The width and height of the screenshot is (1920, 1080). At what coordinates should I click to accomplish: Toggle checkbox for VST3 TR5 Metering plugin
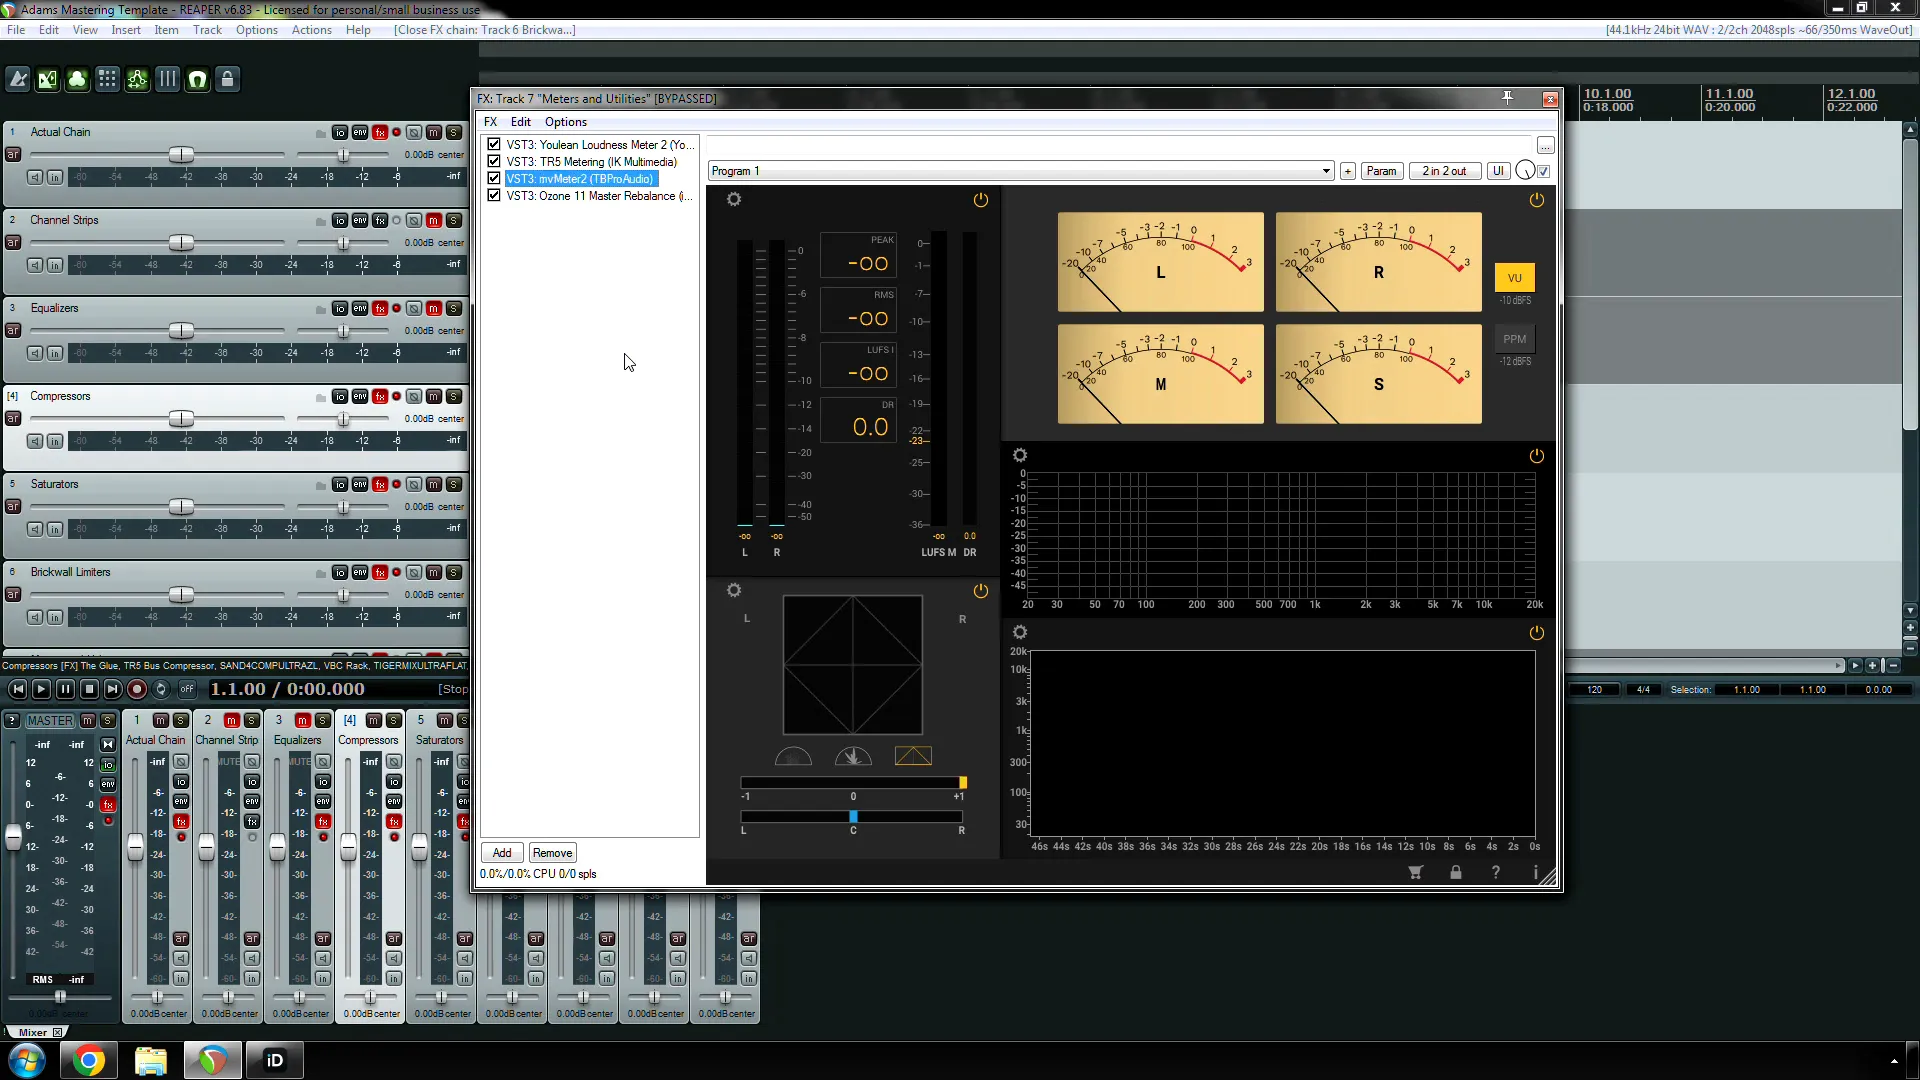[495, 161]
